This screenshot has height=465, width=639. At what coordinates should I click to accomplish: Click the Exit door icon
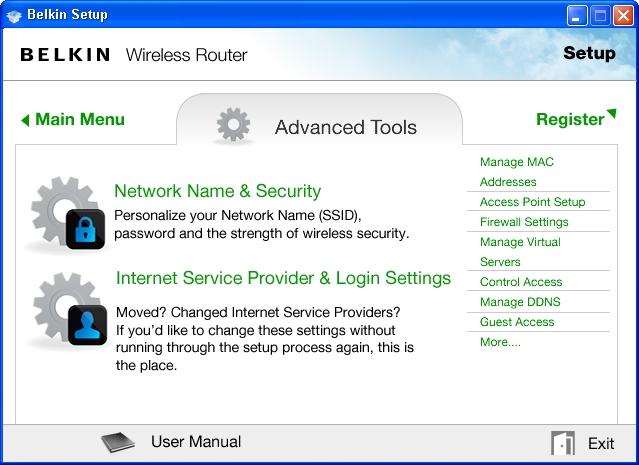(x=563, y=443)
